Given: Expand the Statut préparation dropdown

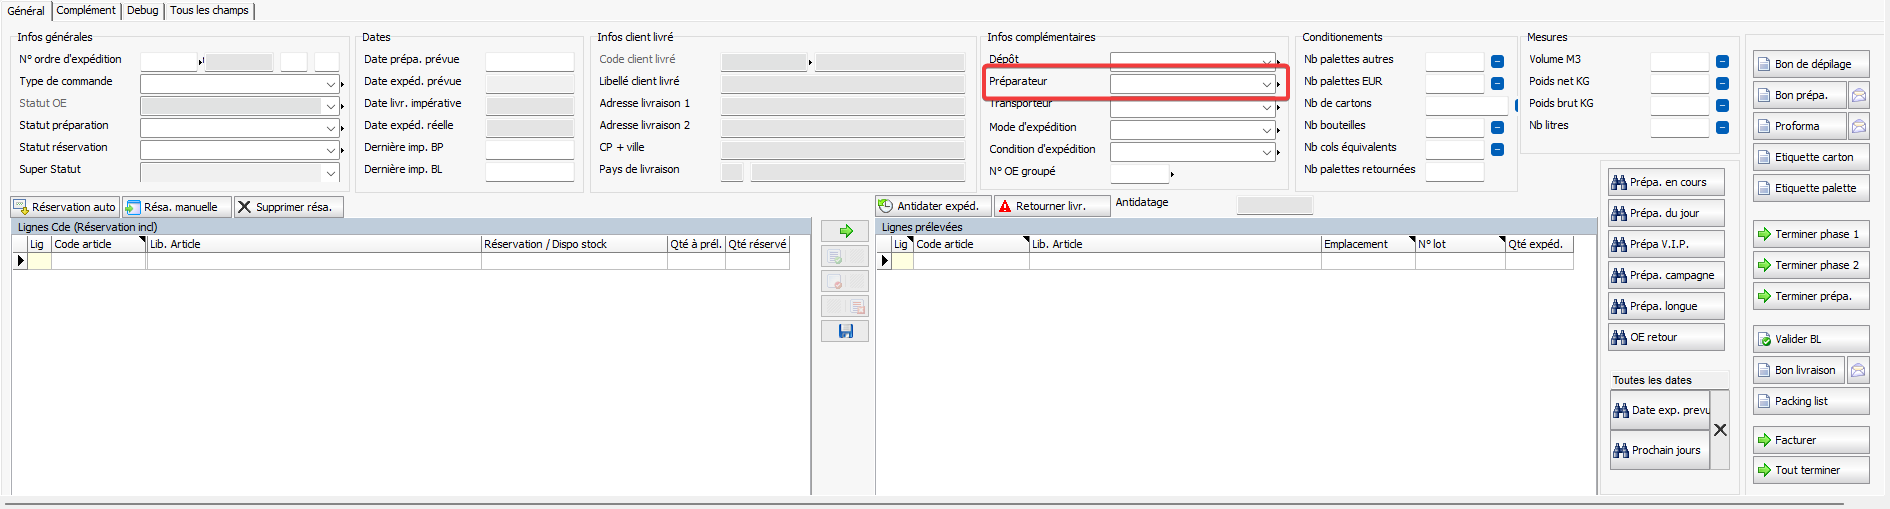Looking at the screenshot, I should tap(331, 129).
